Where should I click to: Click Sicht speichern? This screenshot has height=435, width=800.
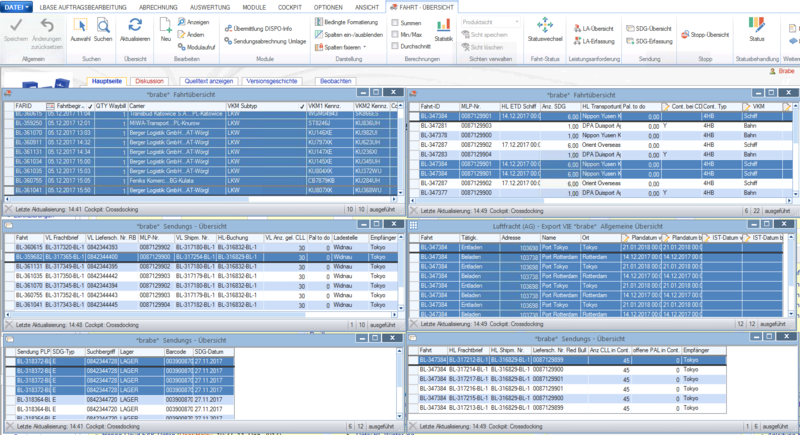[485, 35]
